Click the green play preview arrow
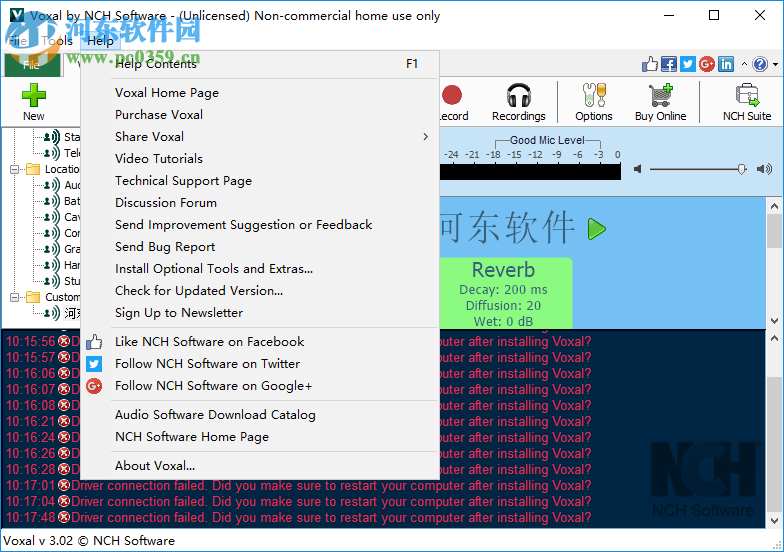784x552 pixels. pyautogui.click(x=596, y=229)
